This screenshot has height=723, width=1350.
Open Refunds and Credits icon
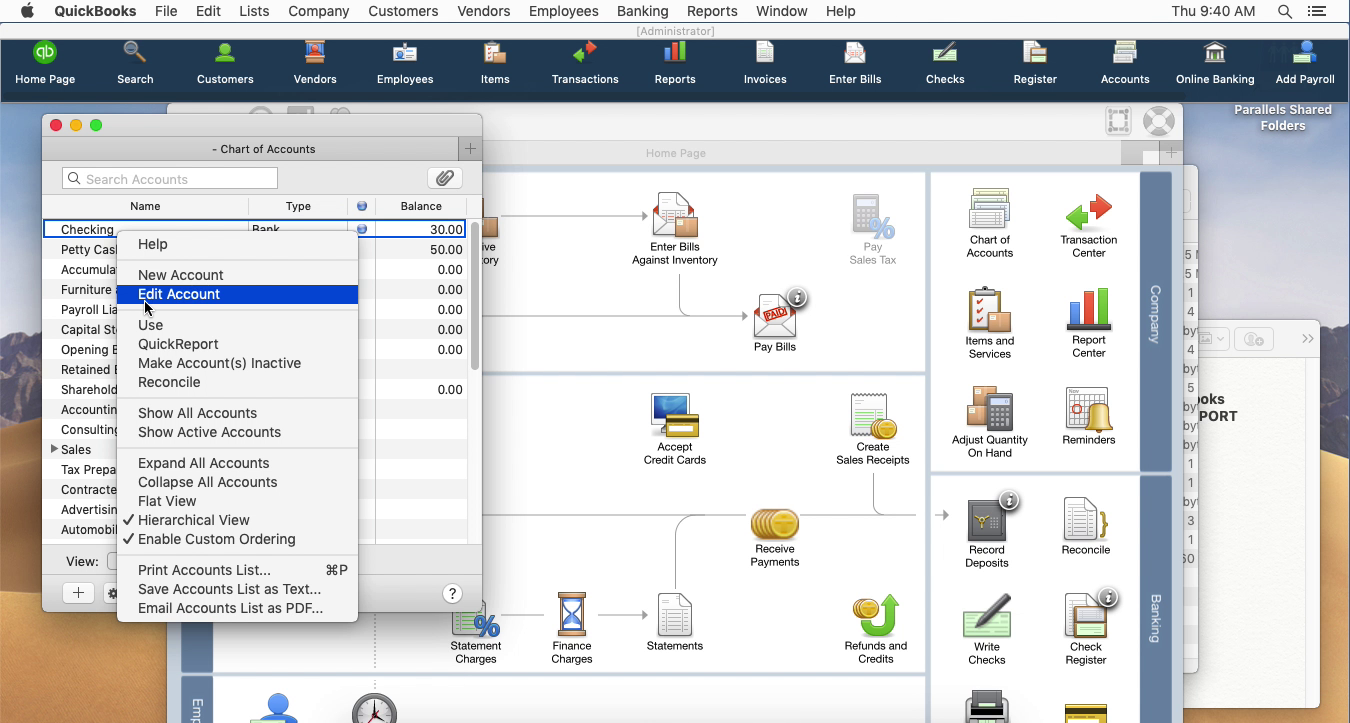(876, 629)
